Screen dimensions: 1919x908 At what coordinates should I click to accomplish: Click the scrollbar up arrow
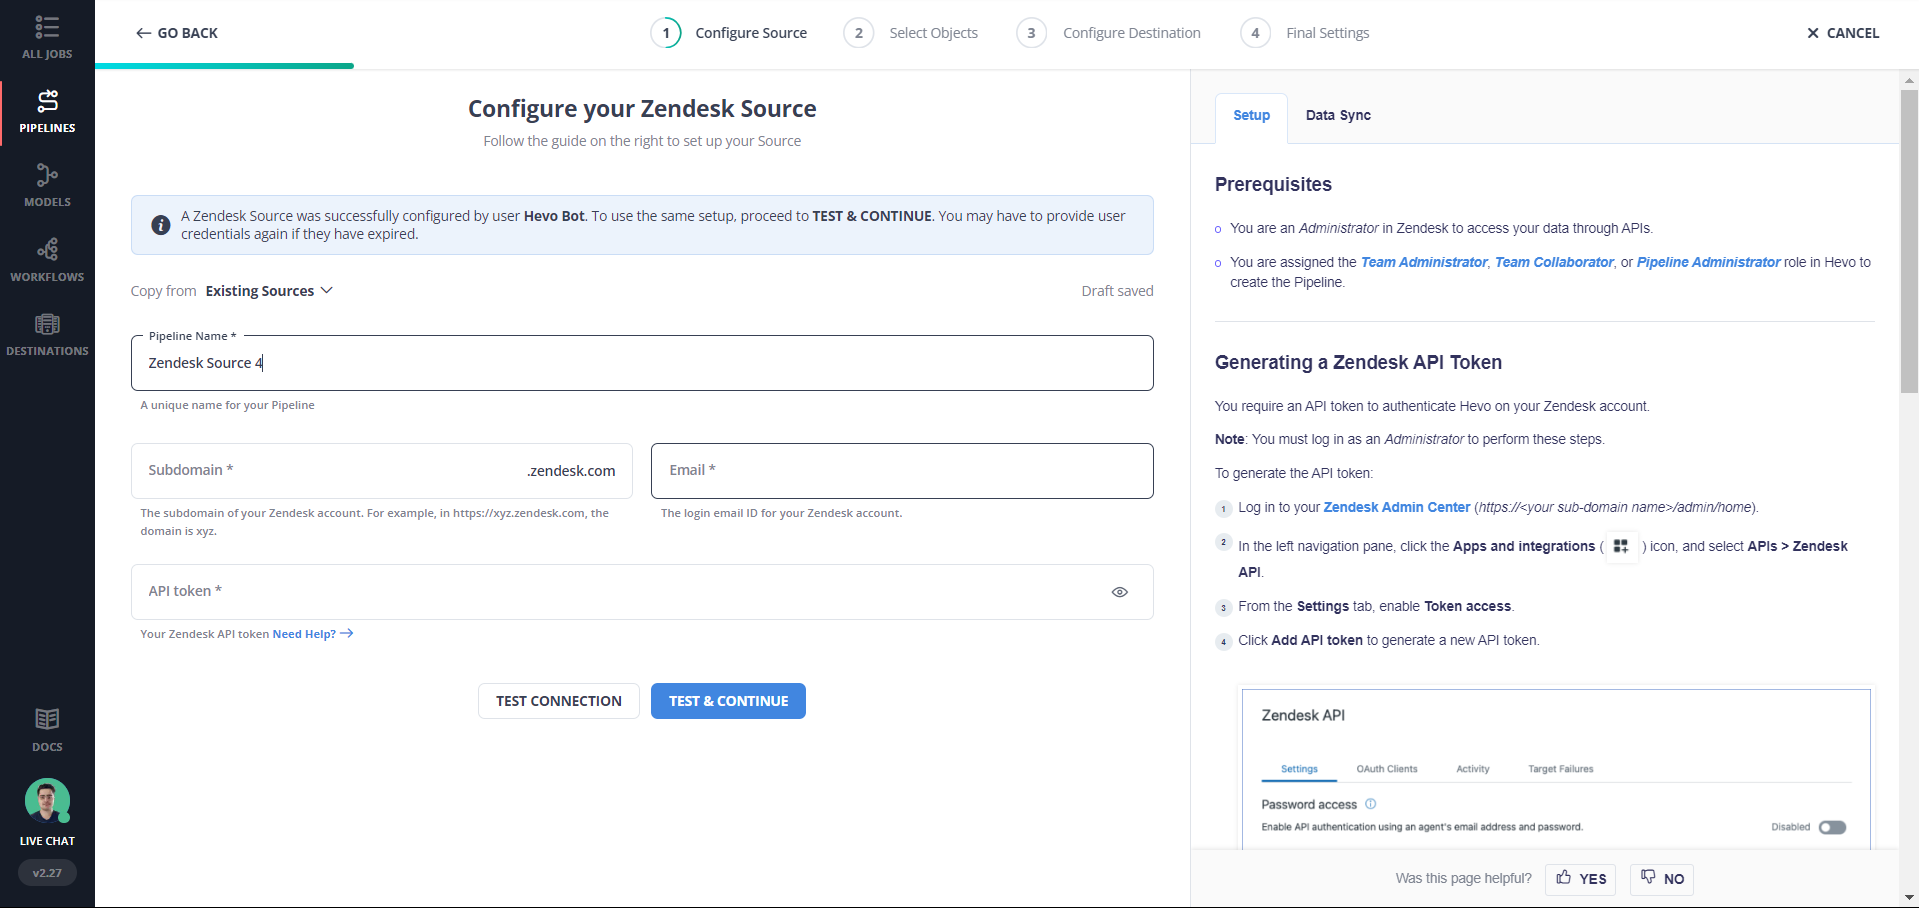(1909, 79)
